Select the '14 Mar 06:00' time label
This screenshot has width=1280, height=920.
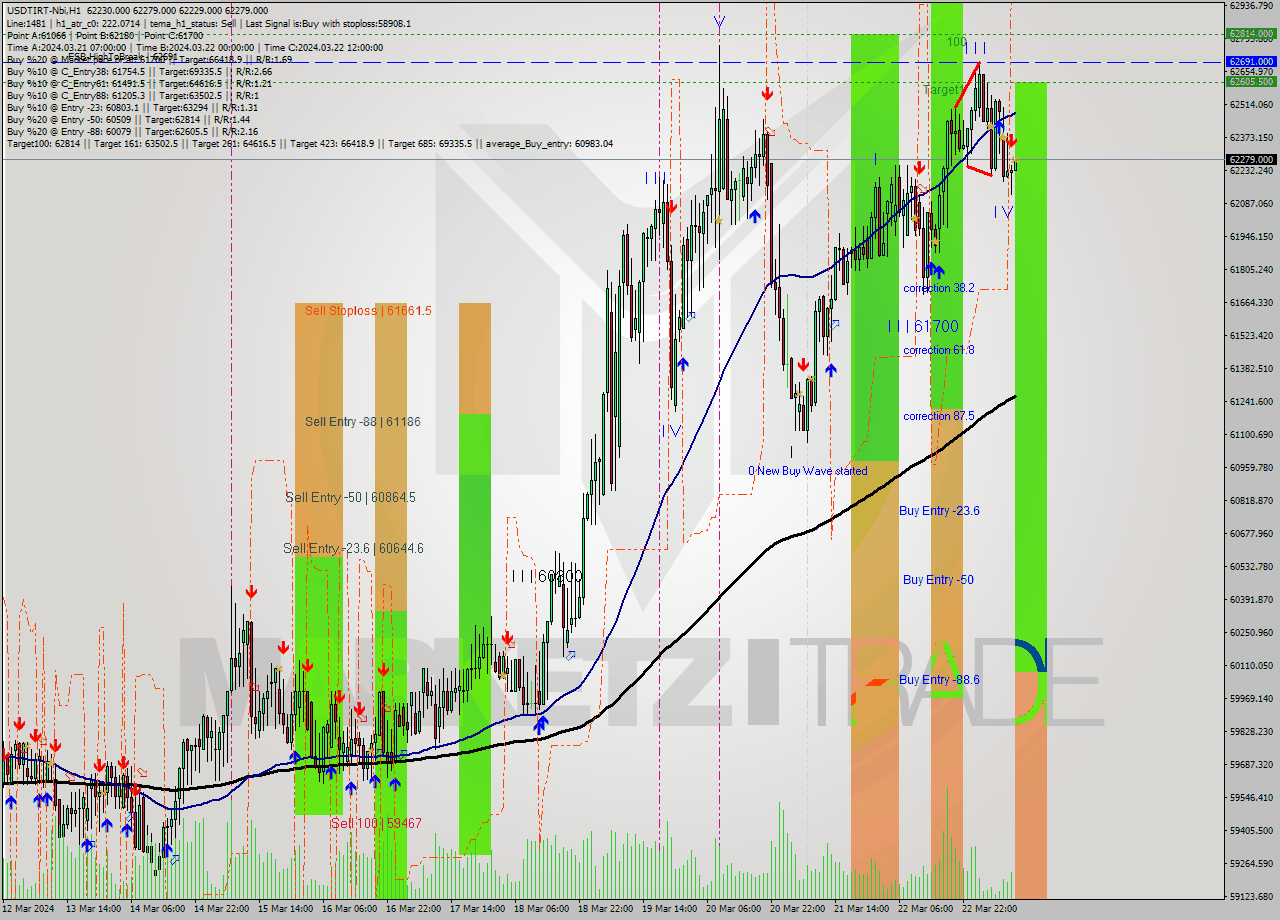(157, 909)
